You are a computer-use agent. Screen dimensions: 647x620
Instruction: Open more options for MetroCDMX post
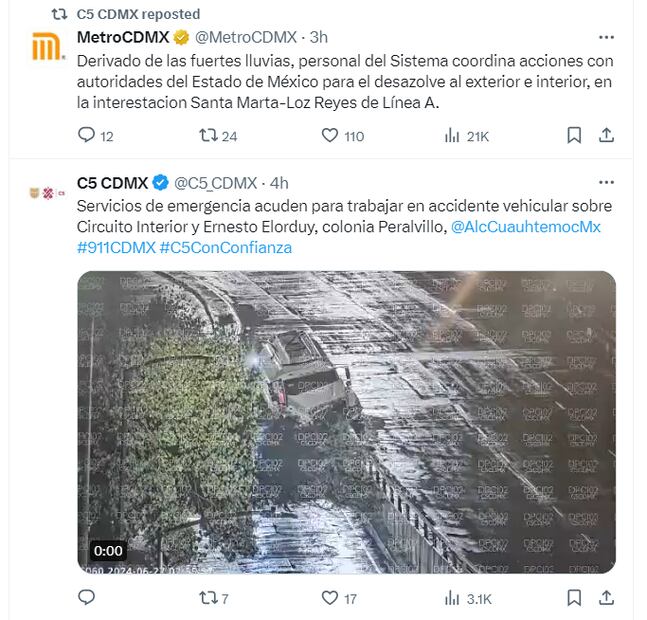point(606,38)
